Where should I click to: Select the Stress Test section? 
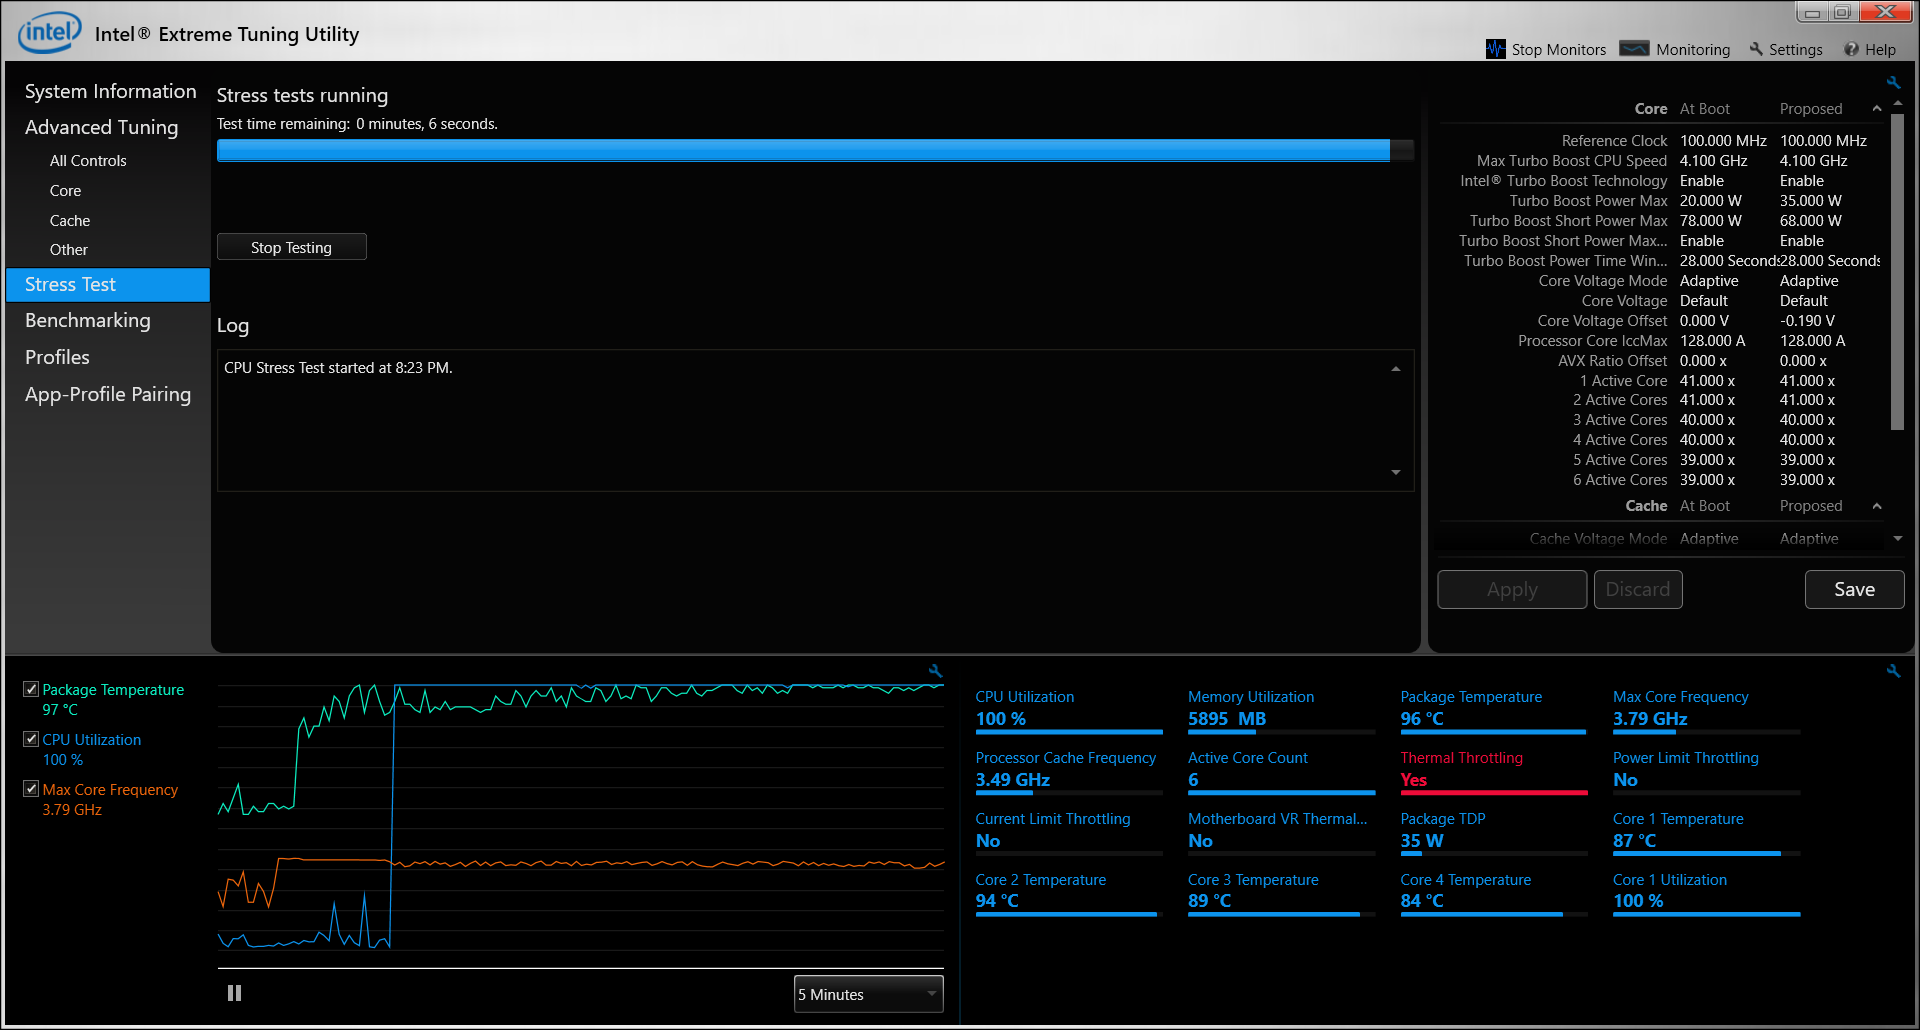(x=108, y=284)
